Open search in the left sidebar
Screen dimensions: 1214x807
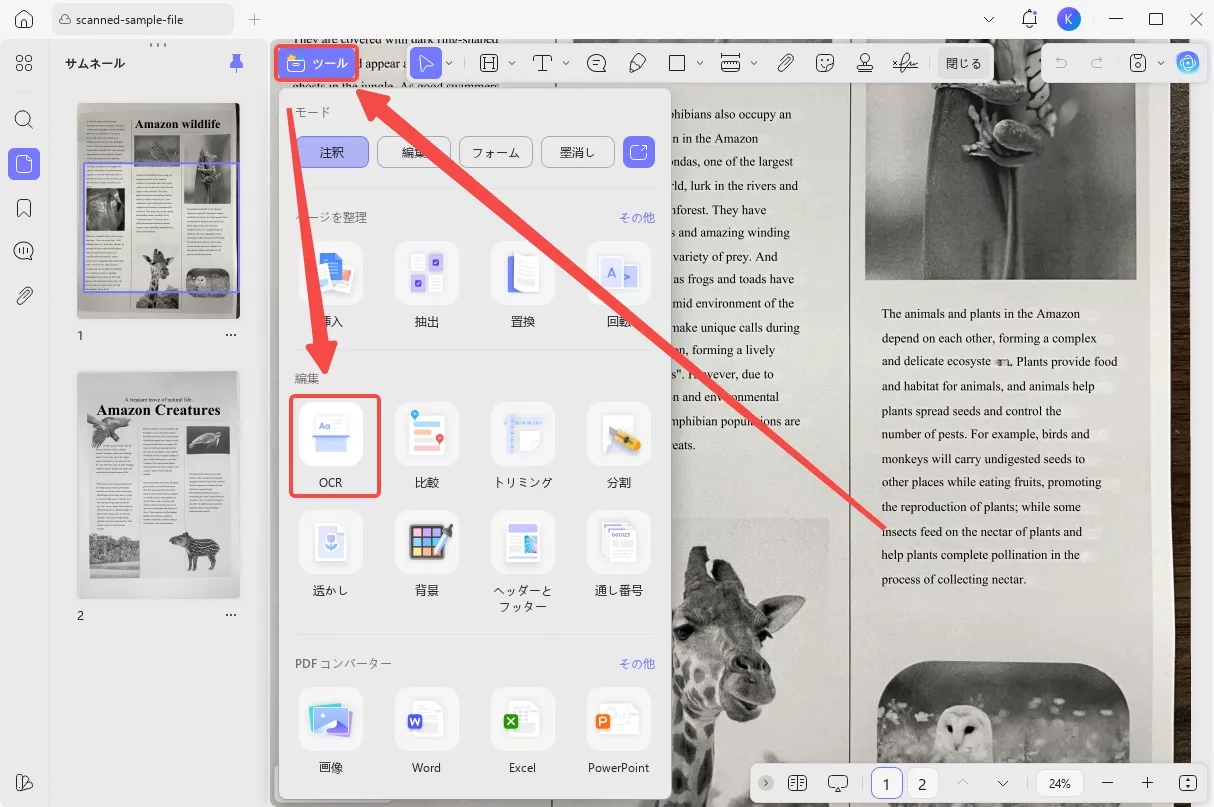(x=24, y=119)
